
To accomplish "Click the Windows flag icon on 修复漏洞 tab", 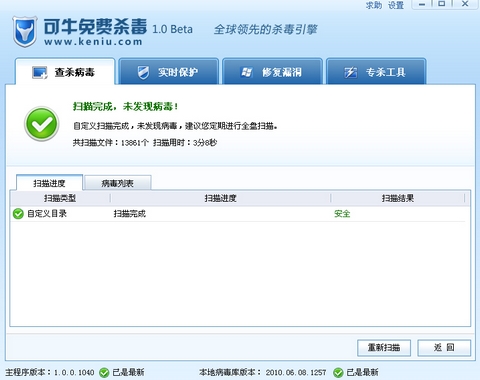I will [x=247, y=72].
